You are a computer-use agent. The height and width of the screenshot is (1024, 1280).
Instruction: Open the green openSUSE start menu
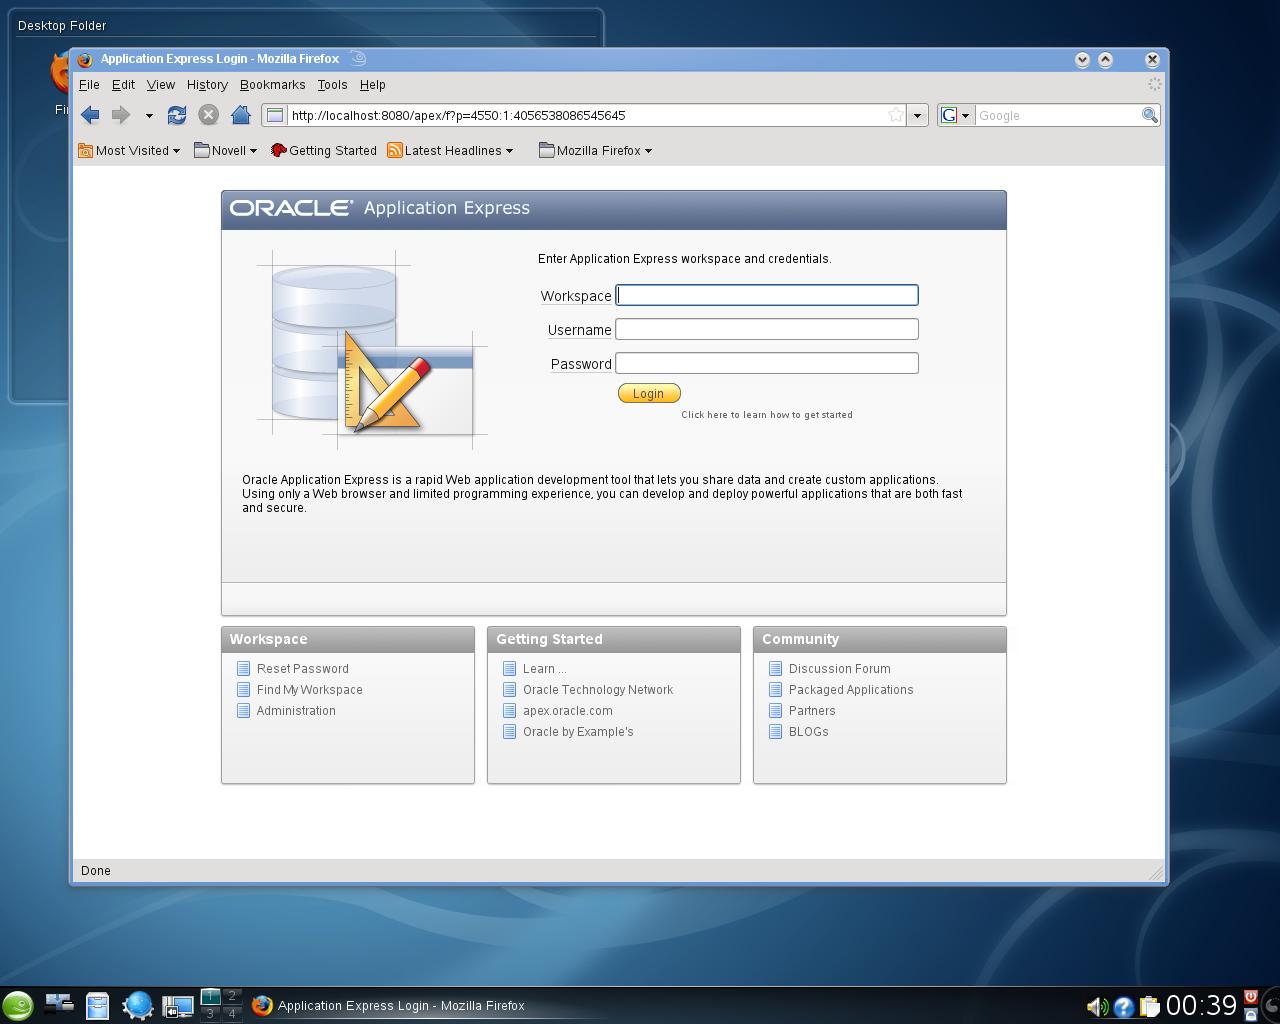tap(17, 1005)
